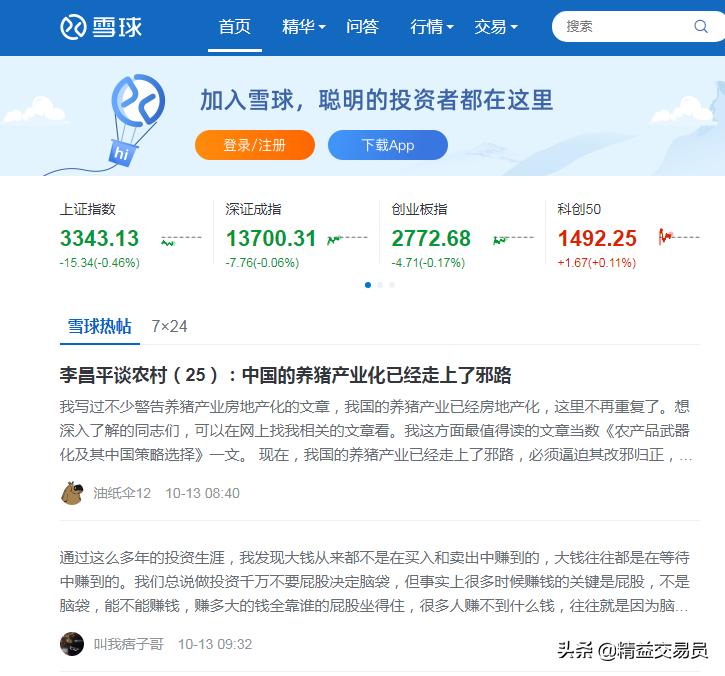Switch to the 雪球热帖 tab
Viewport: 725px width, 676px height.
[100, 326]
